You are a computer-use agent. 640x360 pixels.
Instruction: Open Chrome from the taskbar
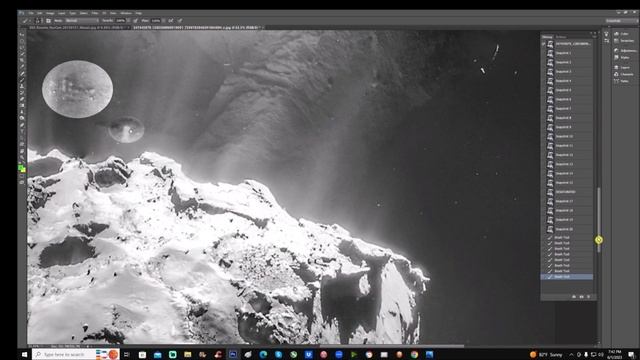[414, 354]
